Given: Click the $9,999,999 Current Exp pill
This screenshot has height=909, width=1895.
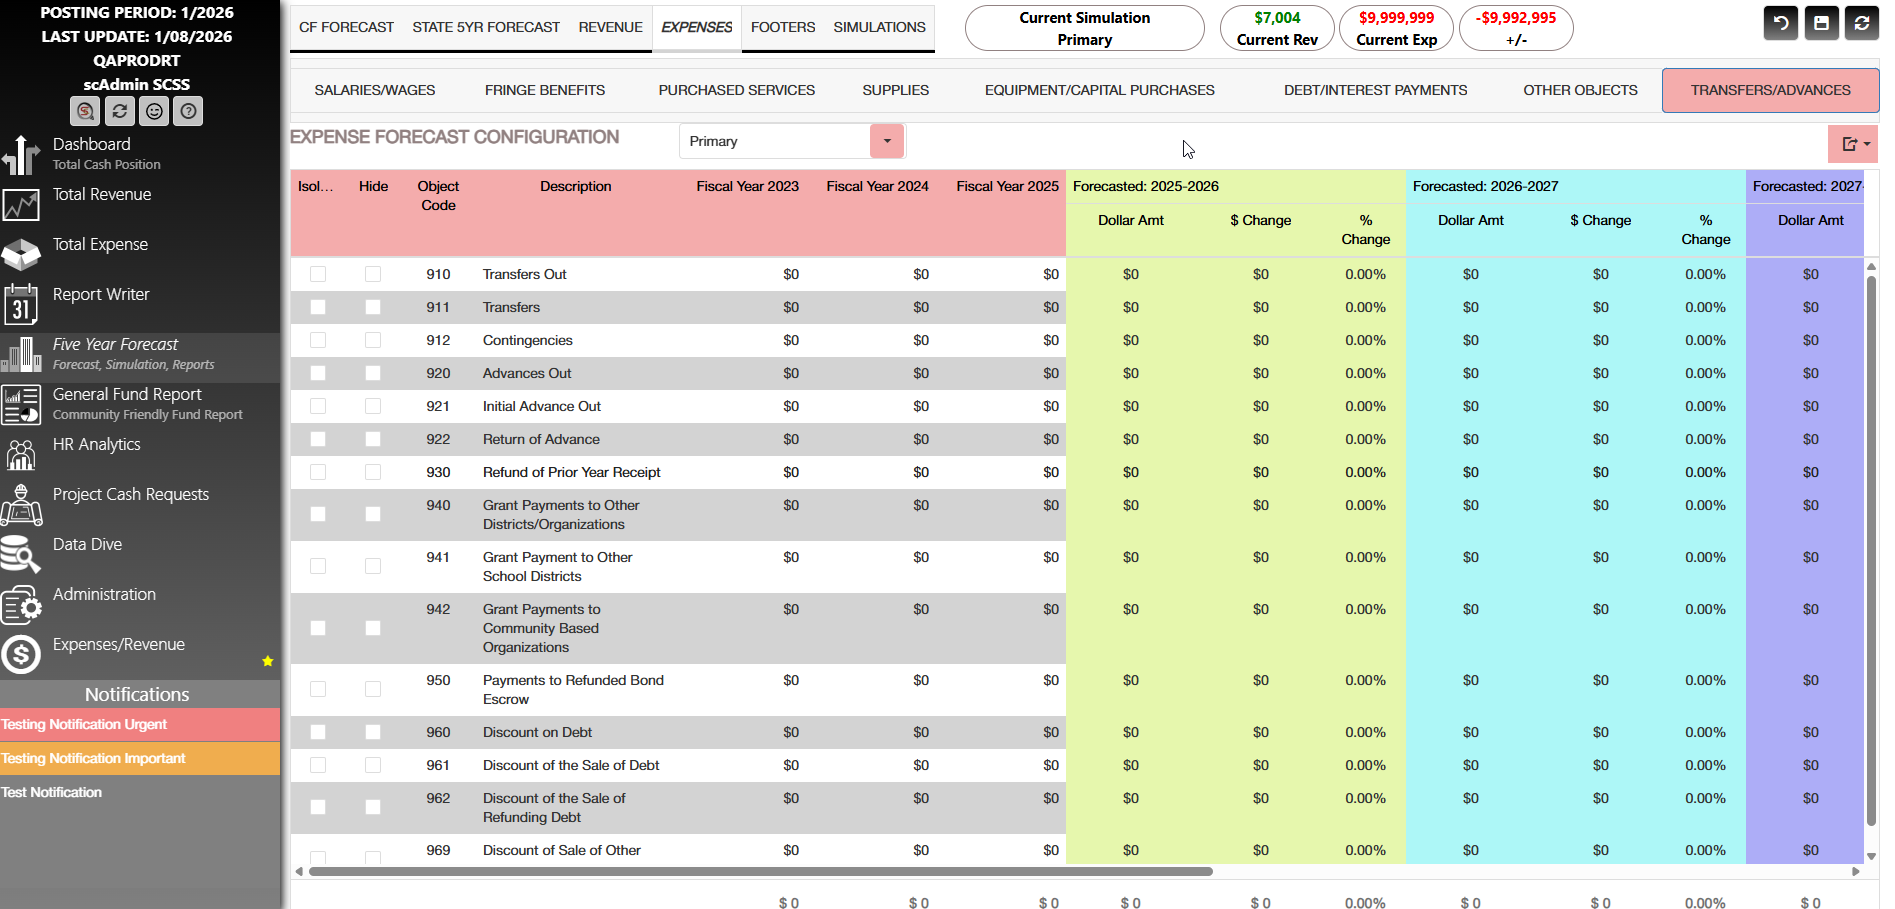Looking at the screenshot, I should [x=1397, y=28].
